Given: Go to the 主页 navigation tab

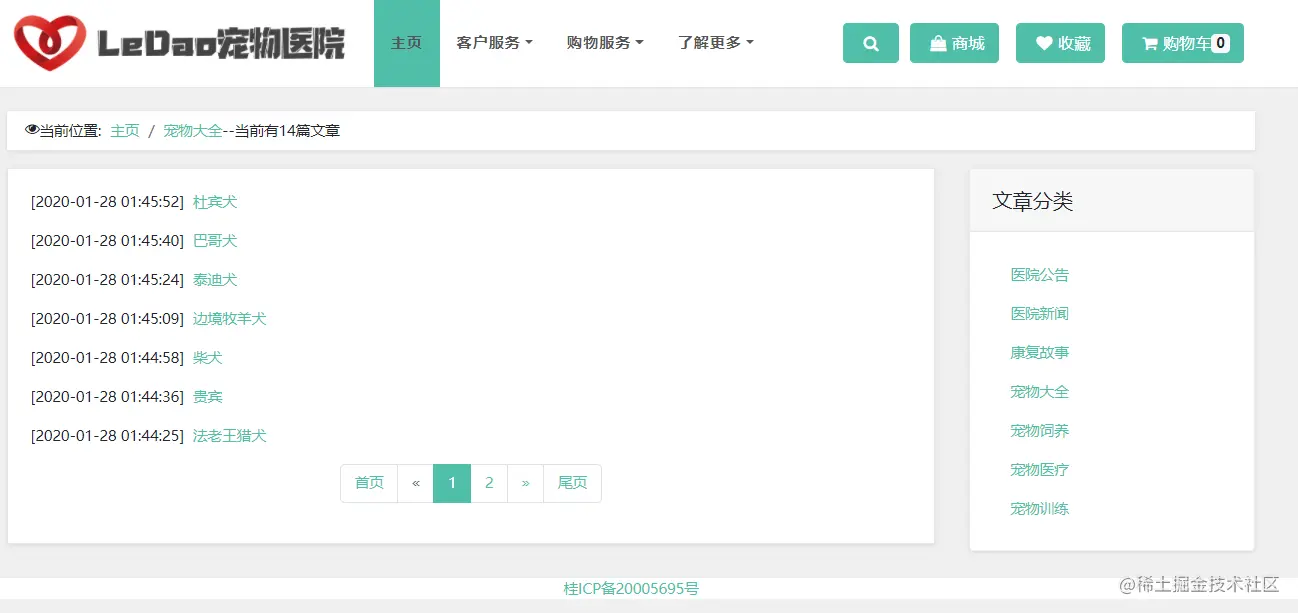Looking at the screenshot, I should pos(406,43).
